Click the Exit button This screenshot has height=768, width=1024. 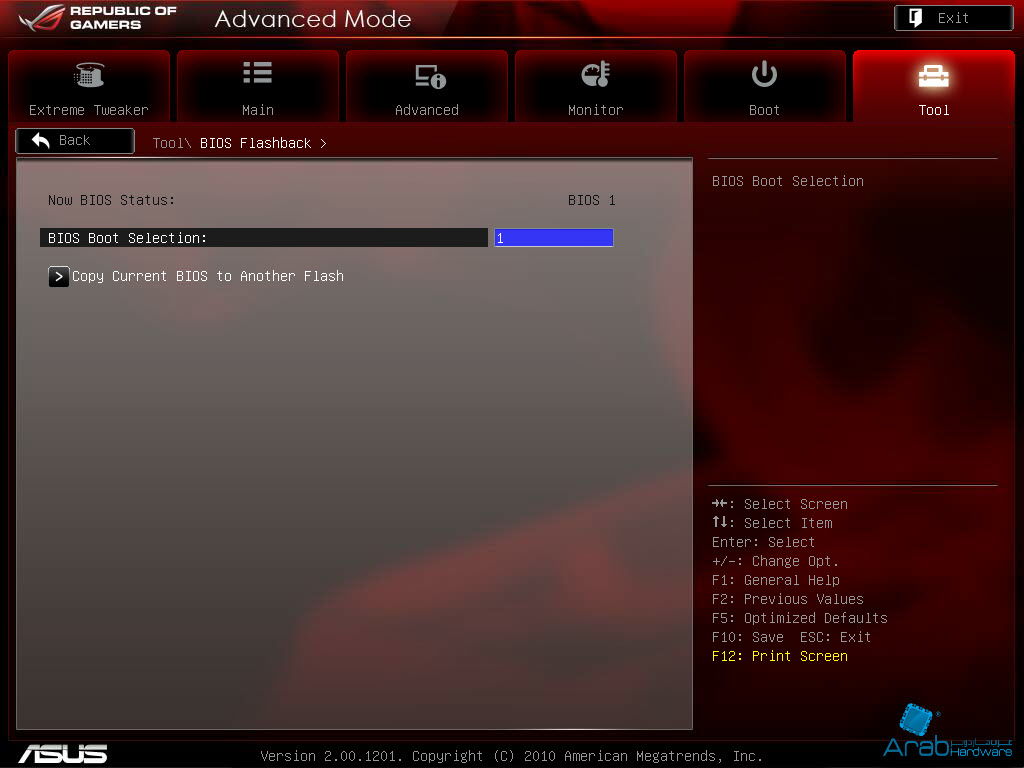point(953,18)
